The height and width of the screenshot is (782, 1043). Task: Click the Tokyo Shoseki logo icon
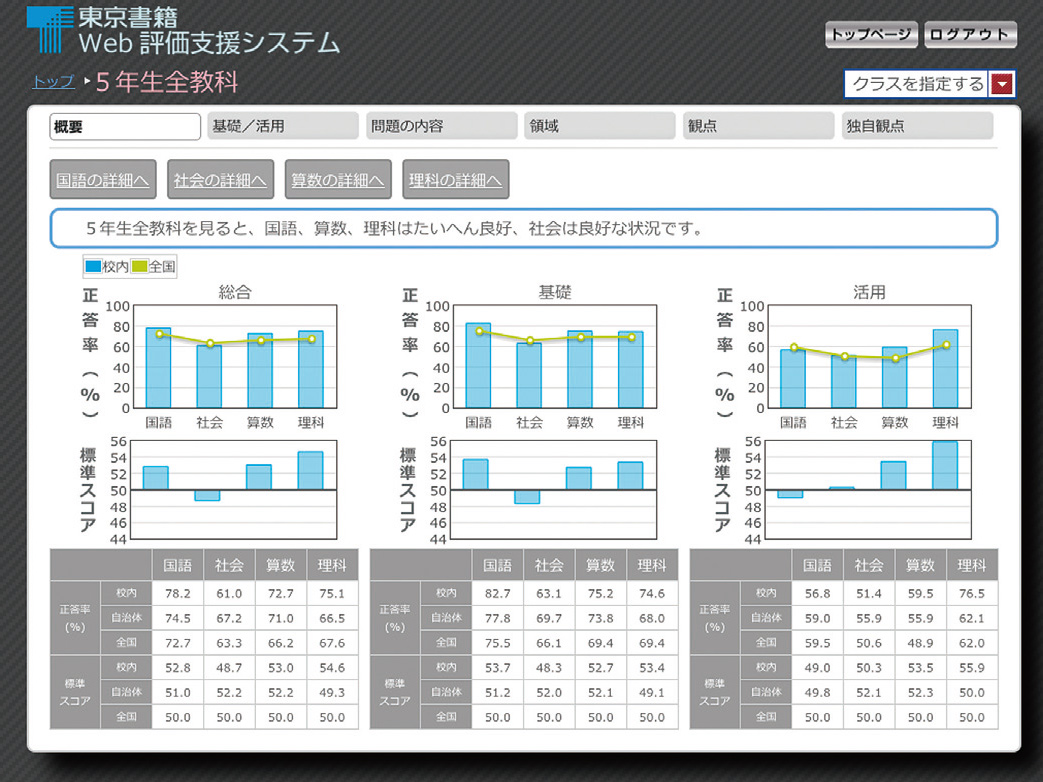coord(49,30)
